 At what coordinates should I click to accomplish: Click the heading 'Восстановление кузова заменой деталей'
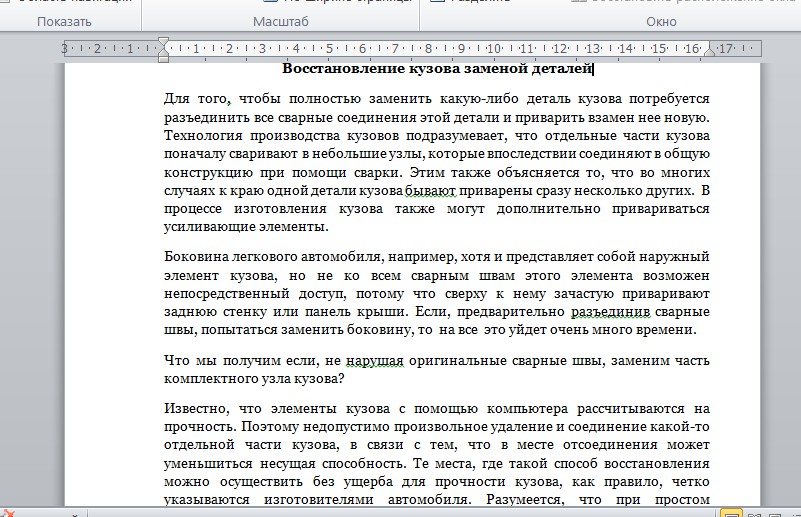click(x=437, y=68)
